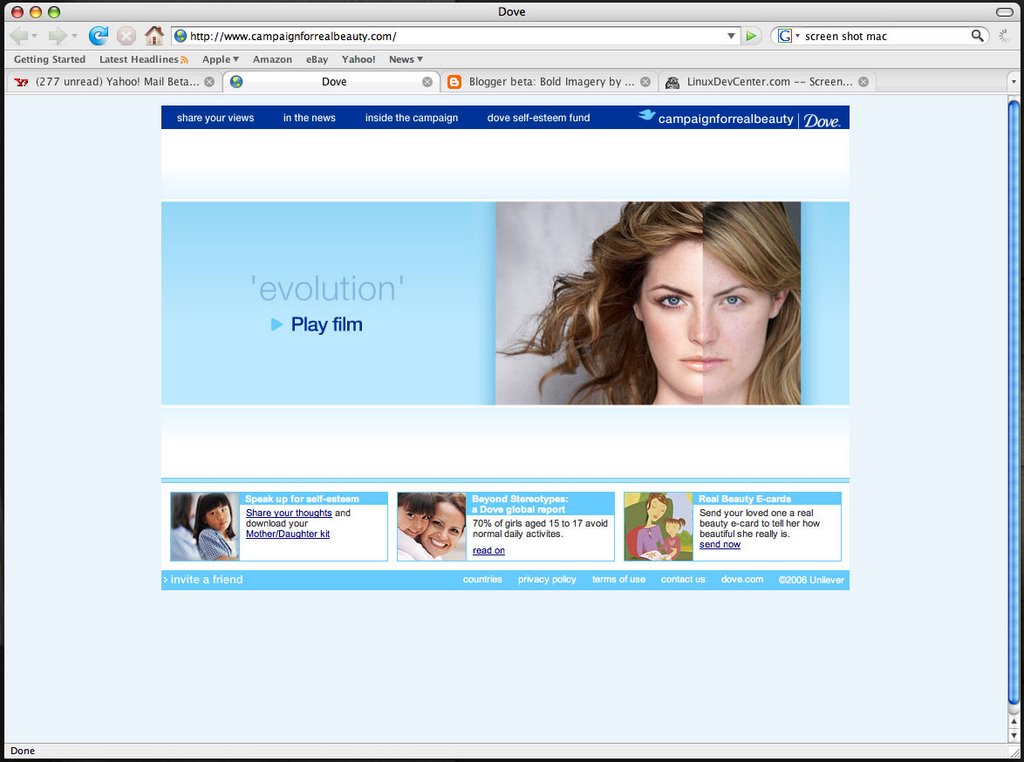This screenshot has width=1024, height=762.
Task: Open the 'countries' footer link
Action: tap(483, 579)
